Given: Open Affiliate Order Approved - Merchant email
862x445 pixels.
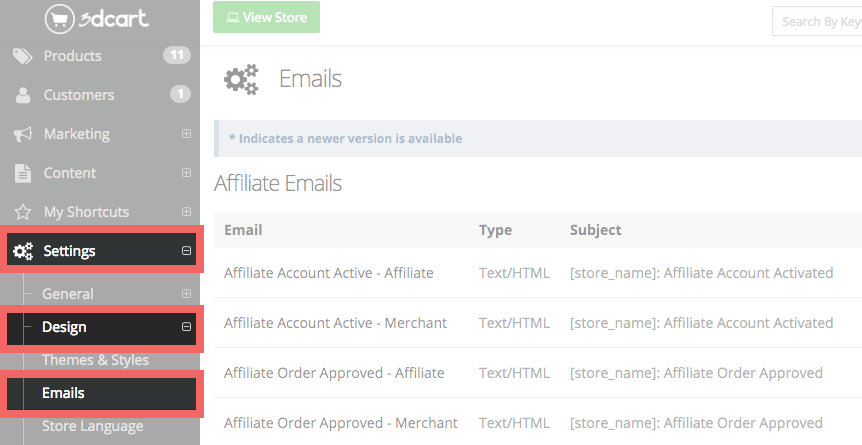Looking at the screenshot, I should 340,423.
